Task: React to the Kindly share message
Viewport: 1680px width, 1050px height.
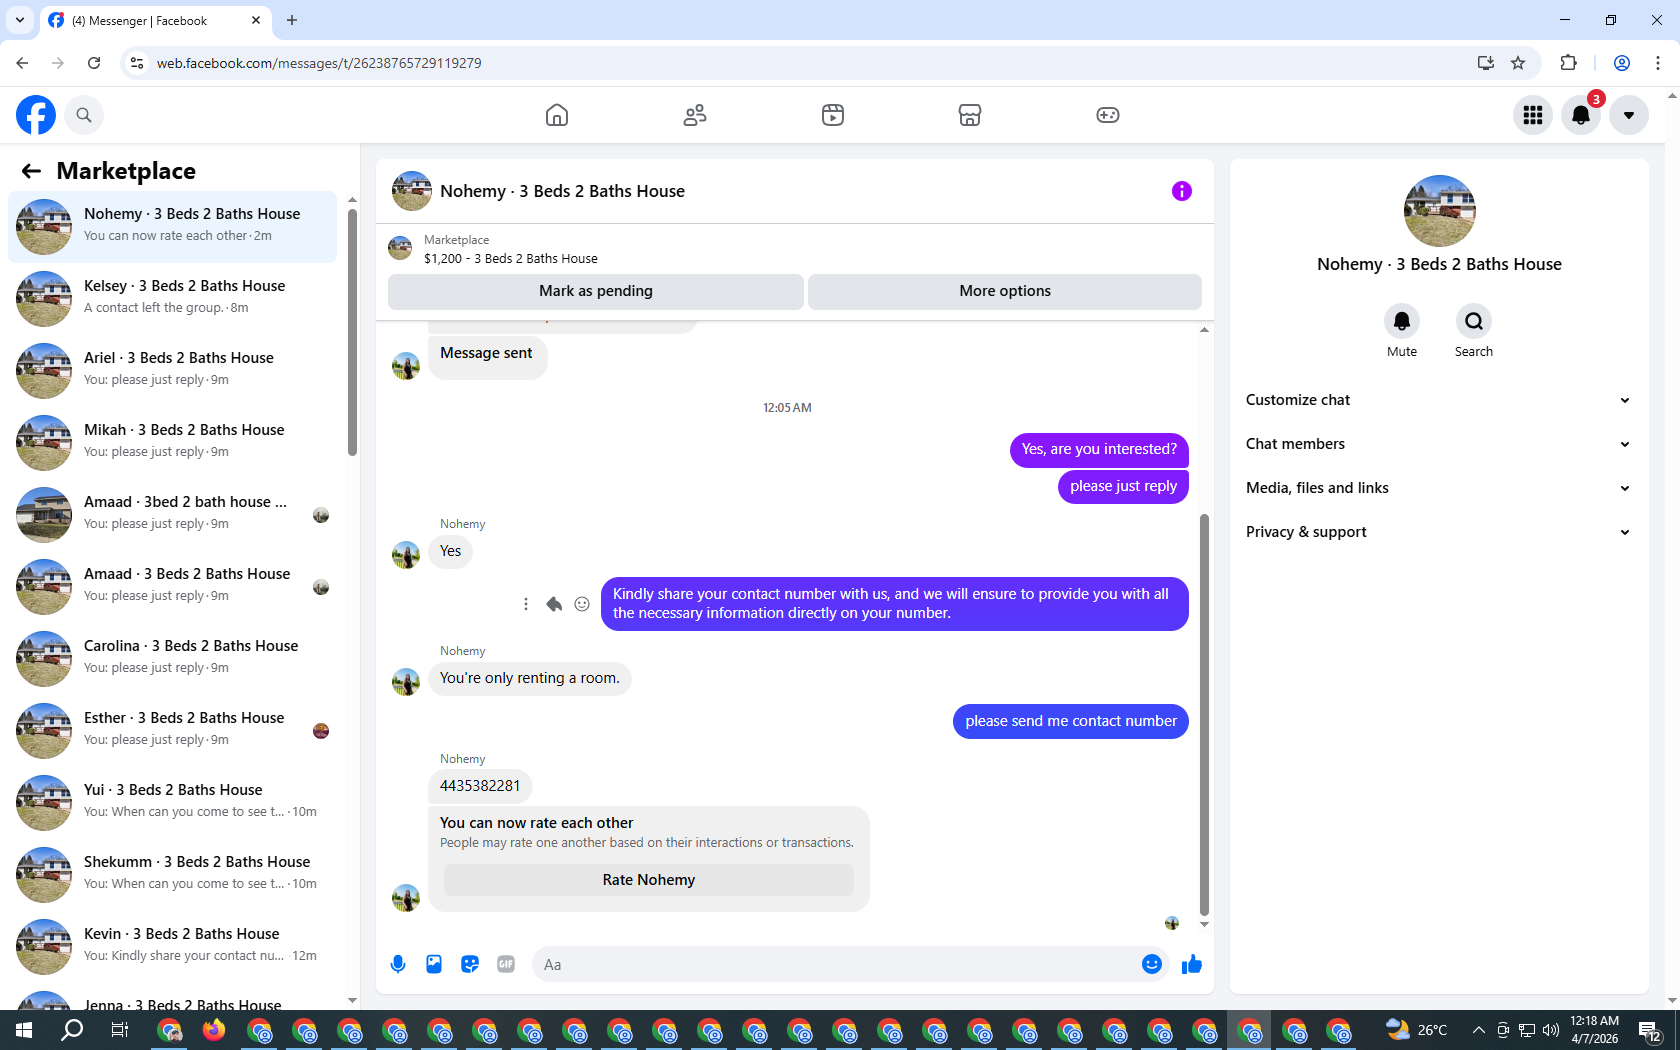Action: pyautogui.click(x=582, y=604)
